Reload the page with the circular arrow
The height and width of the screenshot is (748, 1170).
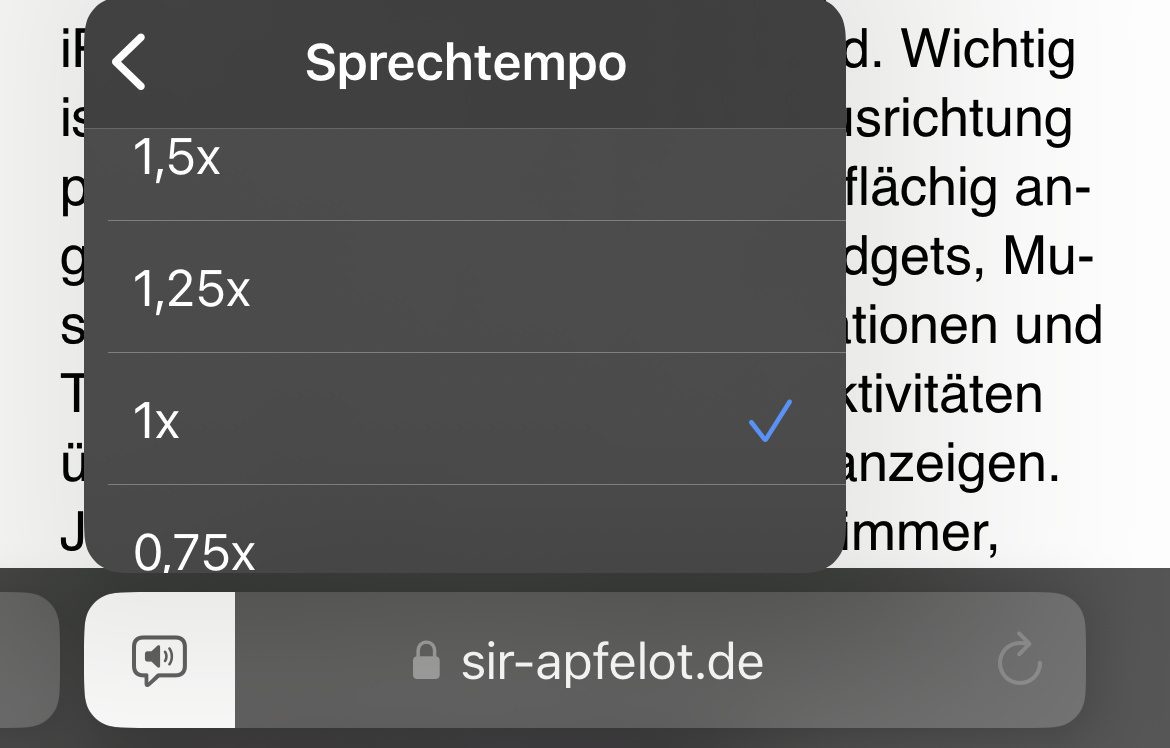1020,661
